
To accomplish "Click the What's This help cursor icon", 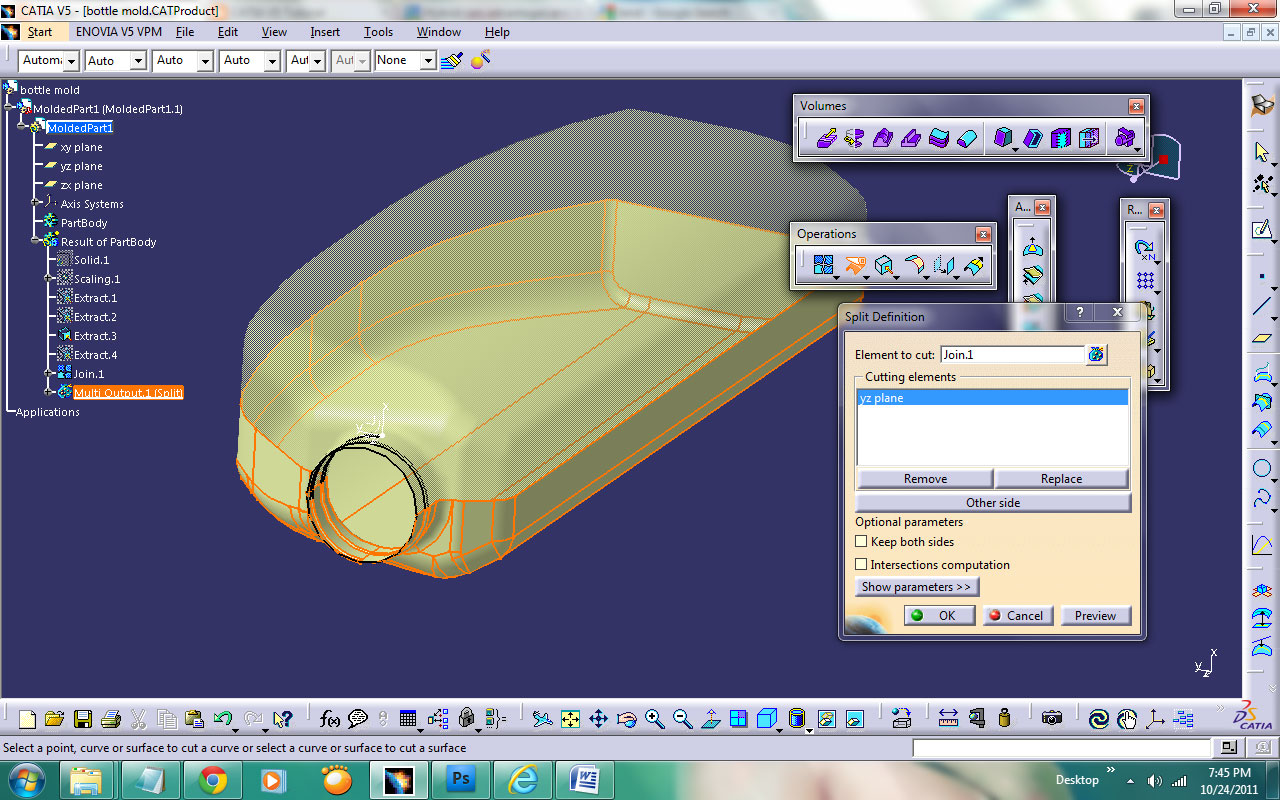I will tap(283, 718).
